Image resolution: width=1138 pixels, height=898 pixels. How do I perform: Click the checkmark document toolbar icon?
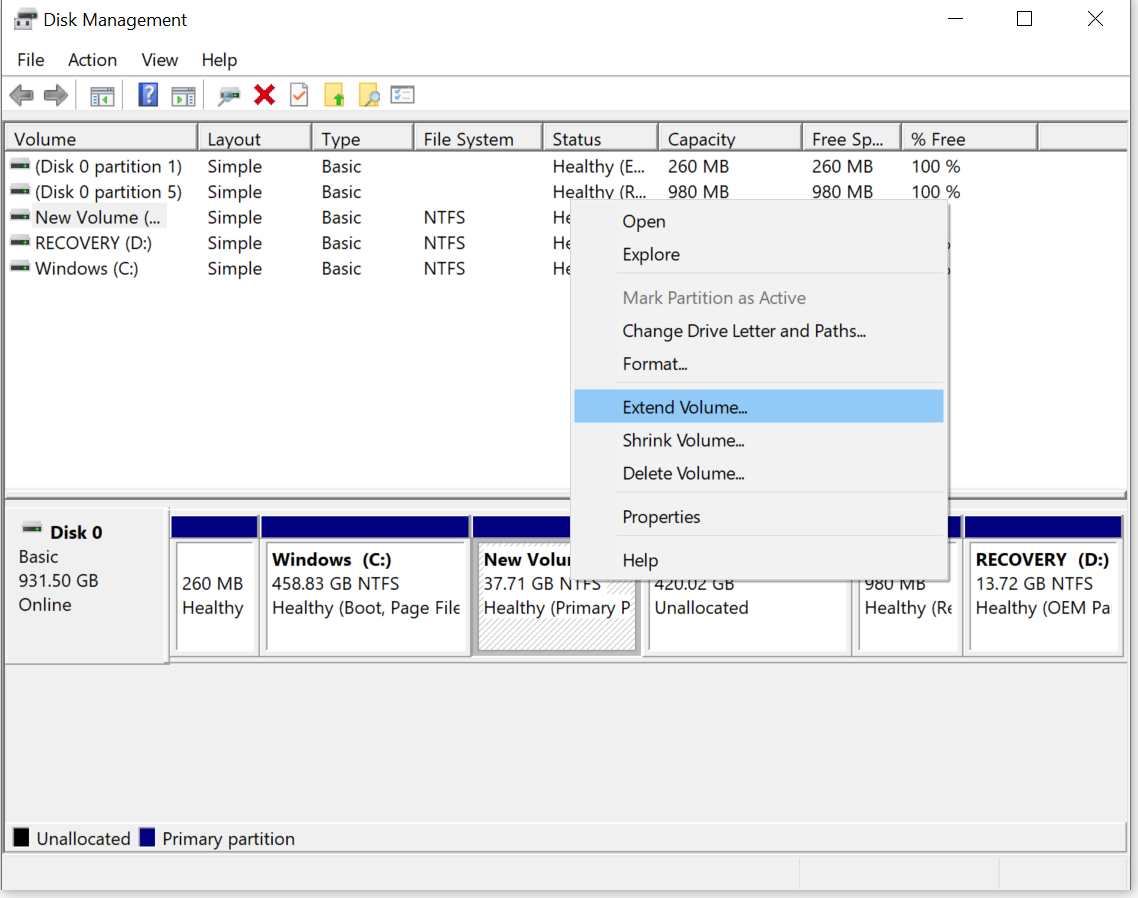click(299, 94)
